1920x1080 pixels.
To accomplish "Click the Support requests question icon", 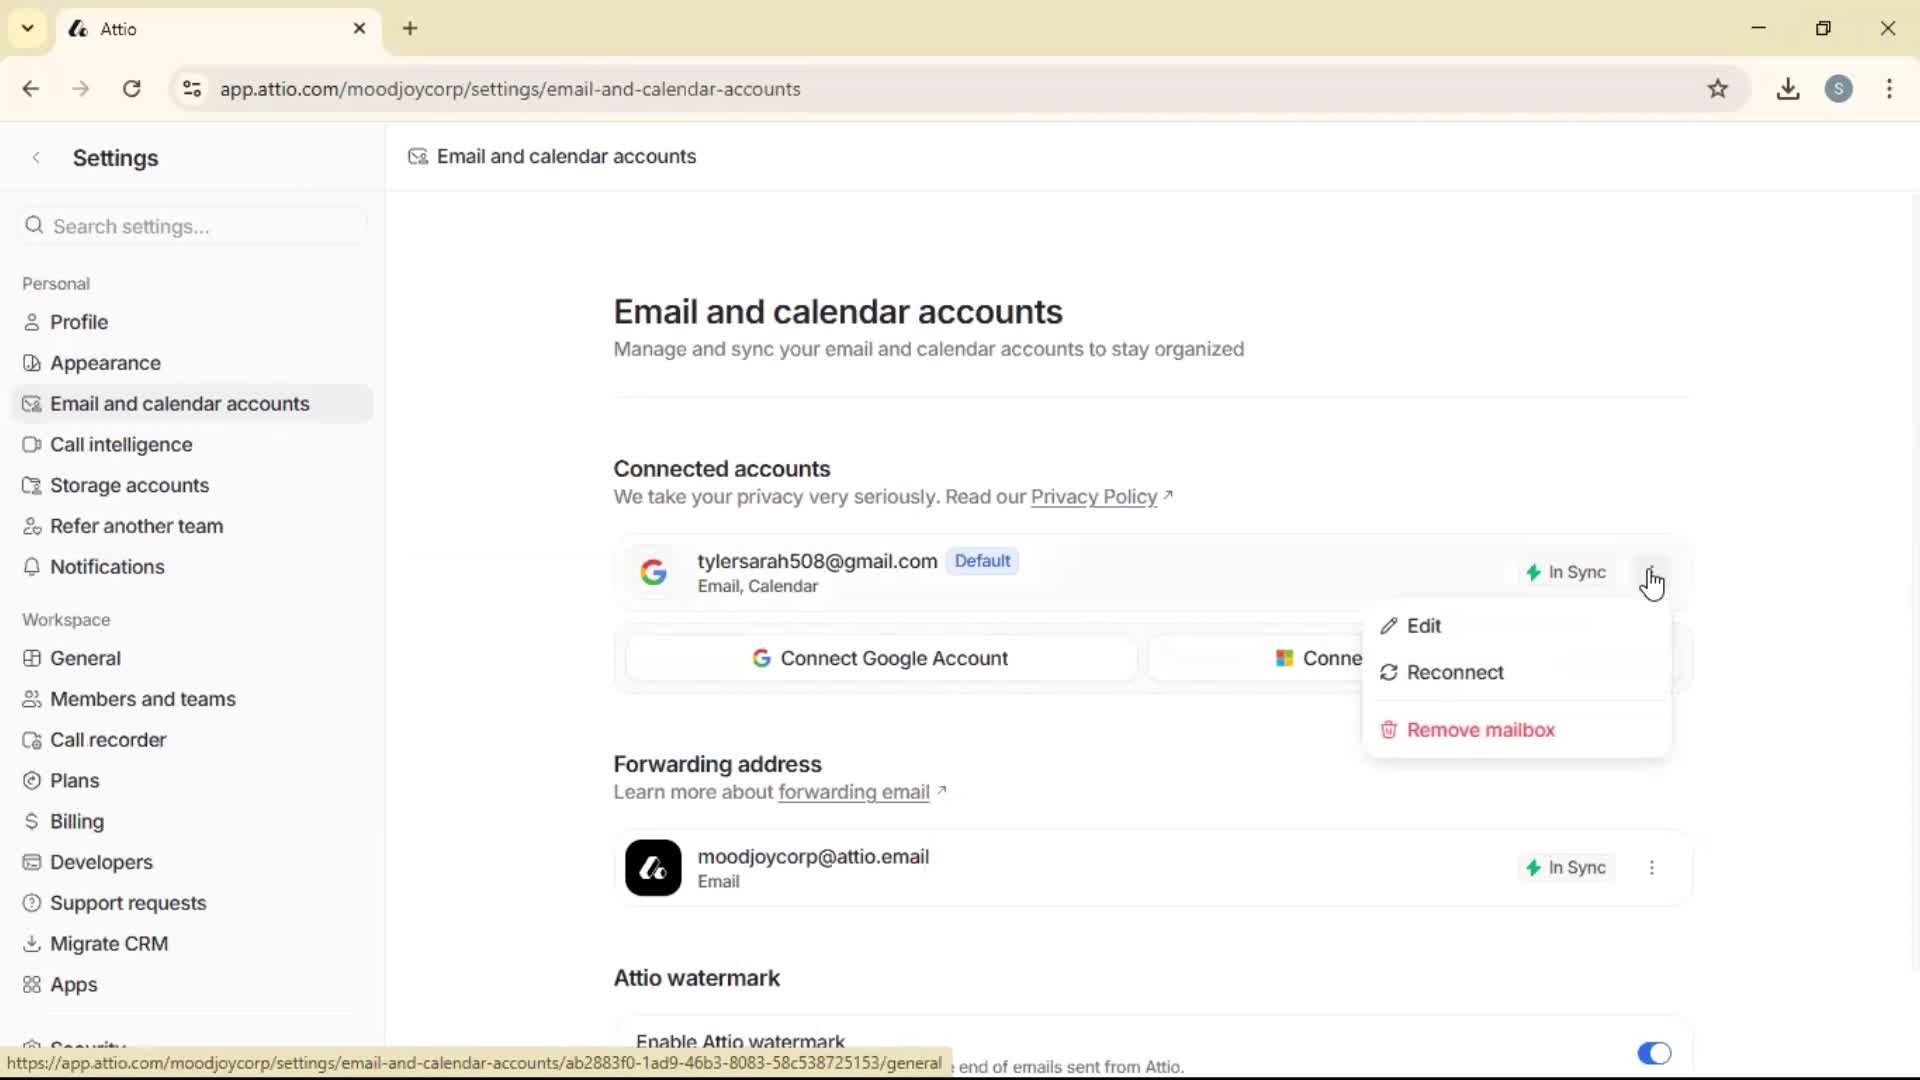I will [32, 903].
